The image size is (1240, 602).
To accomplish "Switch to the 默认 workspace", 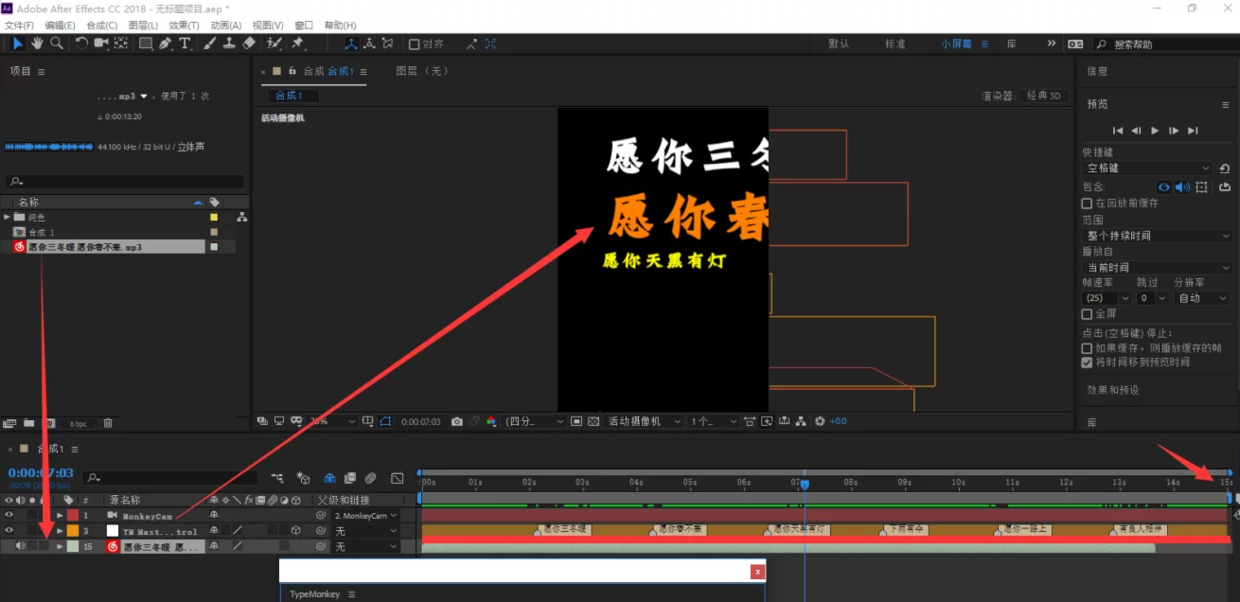I will [x=839, y=44].
